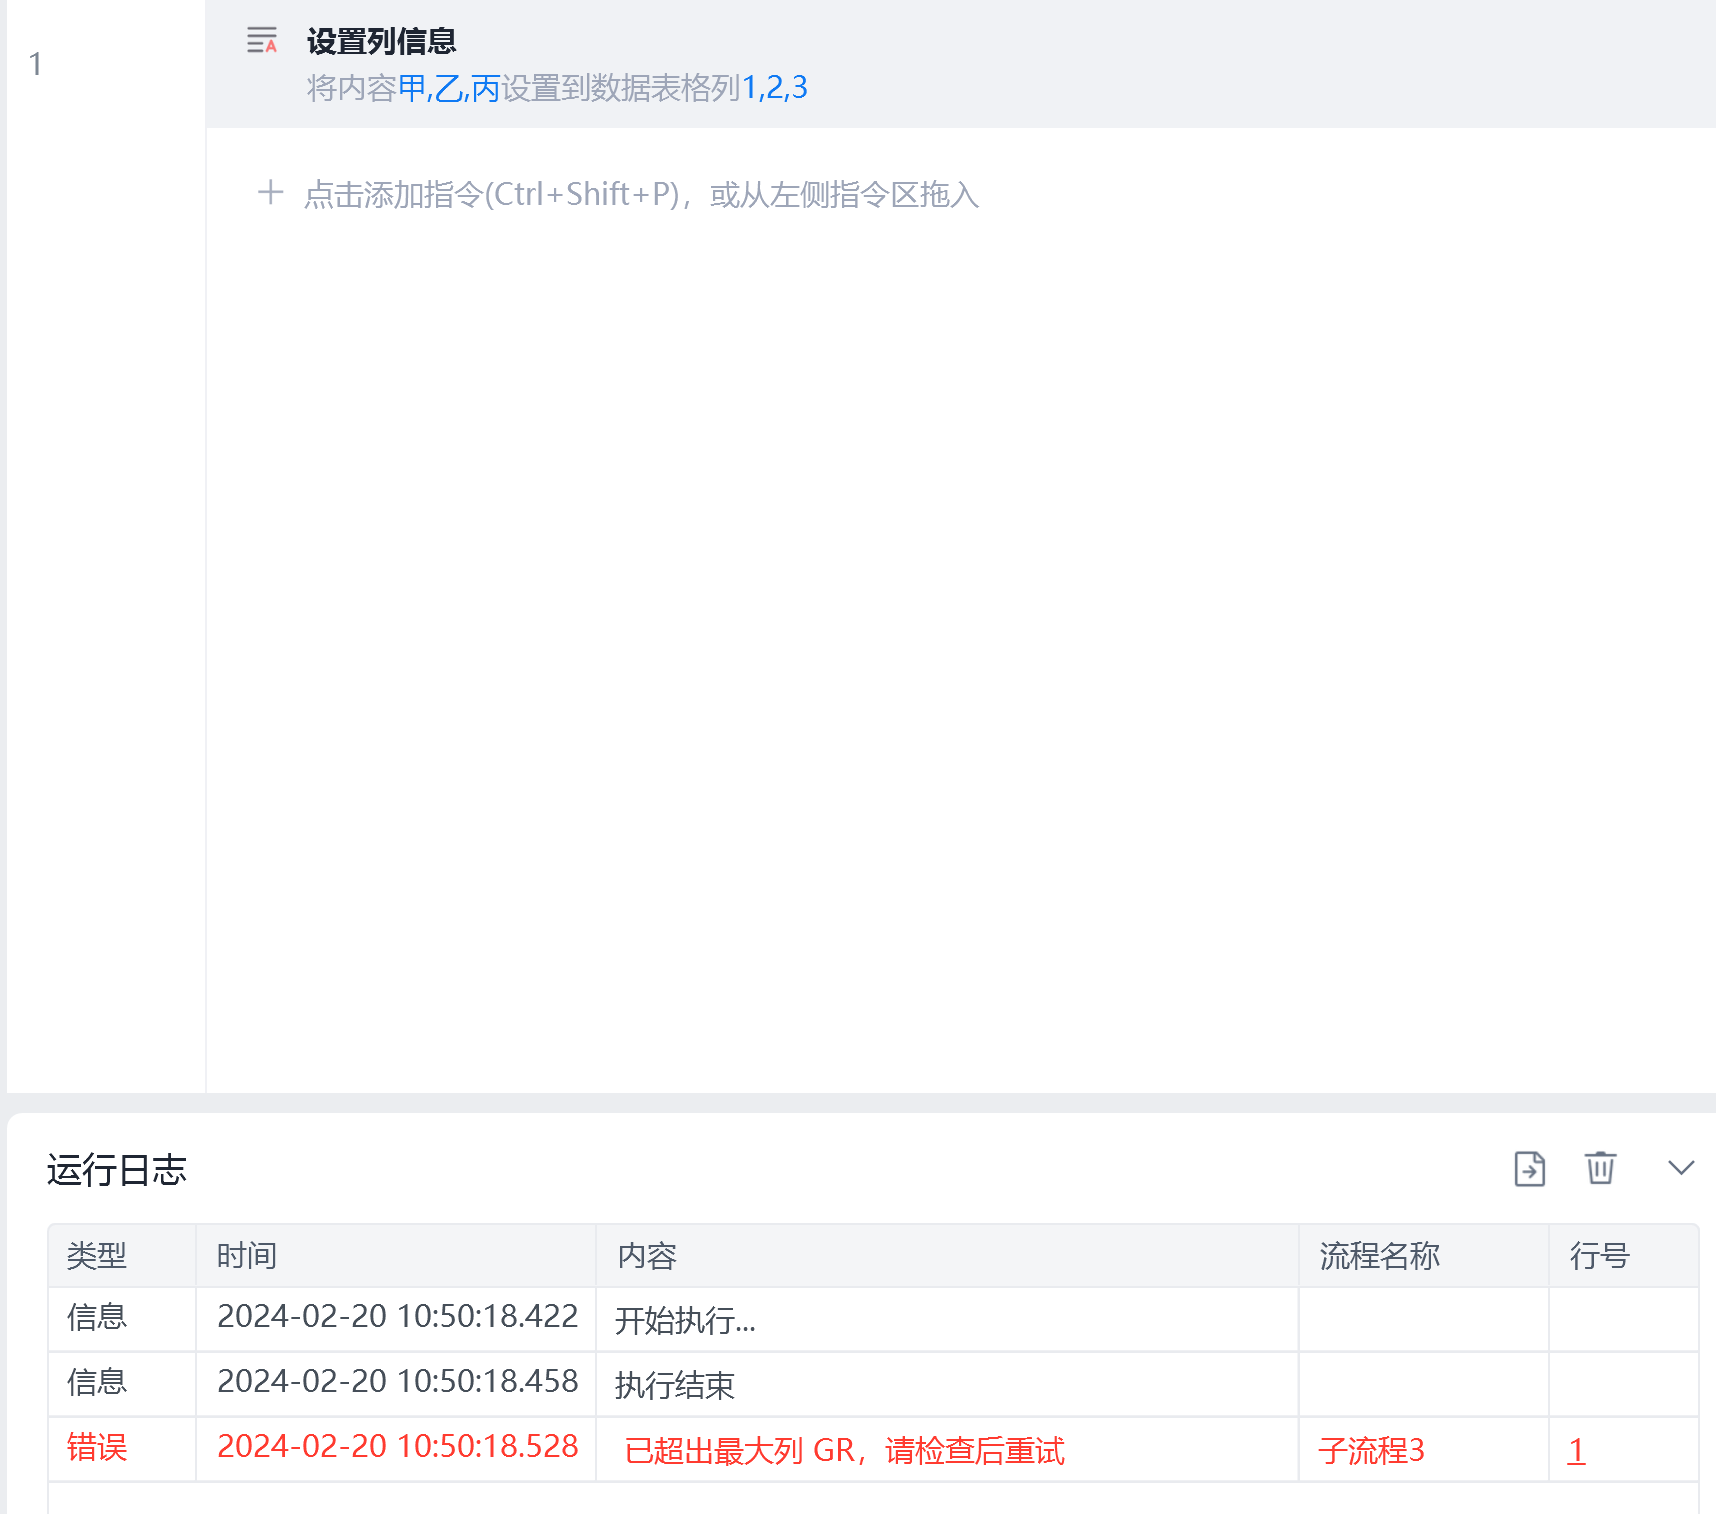Click the 设置列信息 command icon
This screenshot has width=1716, height=1514.
pos(262,41)
